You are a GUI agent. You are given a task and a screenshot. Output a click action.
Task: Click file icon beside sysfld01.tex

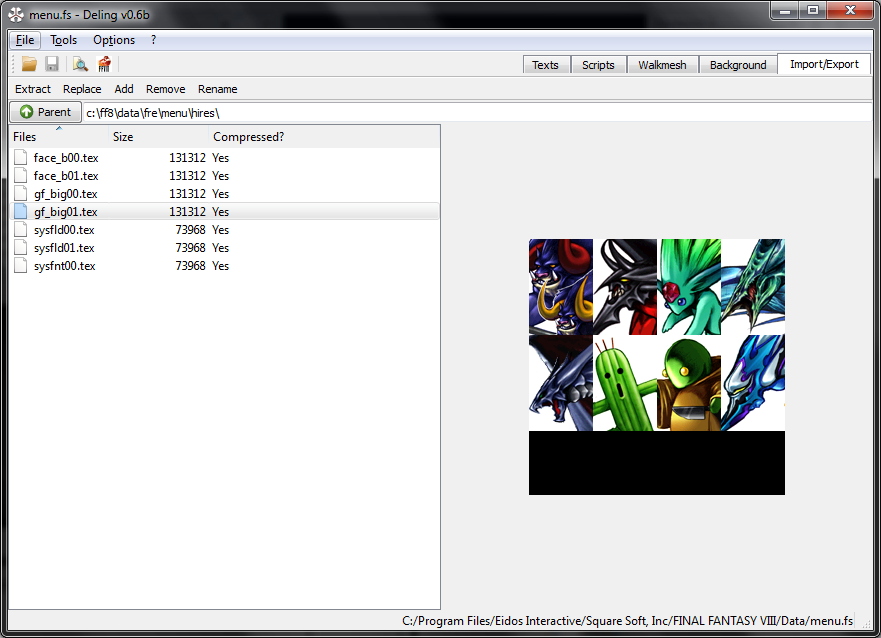pyautogui.click(x=21, y=247)
